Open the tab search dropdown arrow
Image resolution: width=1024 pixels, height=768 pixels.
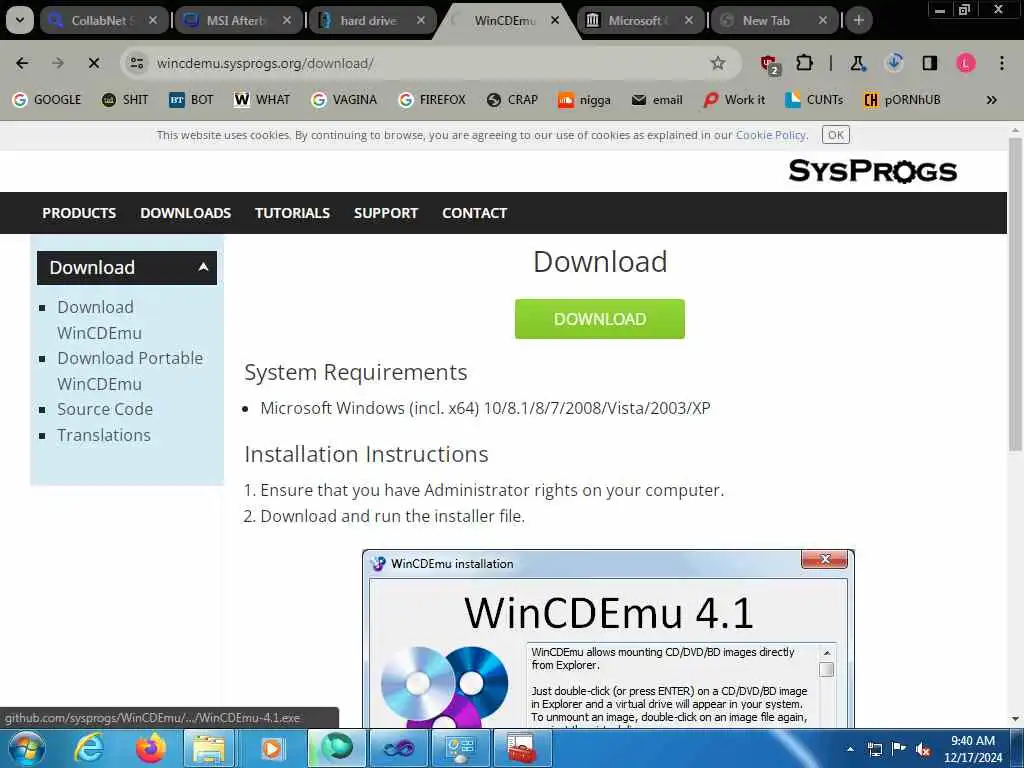point(20,20)
